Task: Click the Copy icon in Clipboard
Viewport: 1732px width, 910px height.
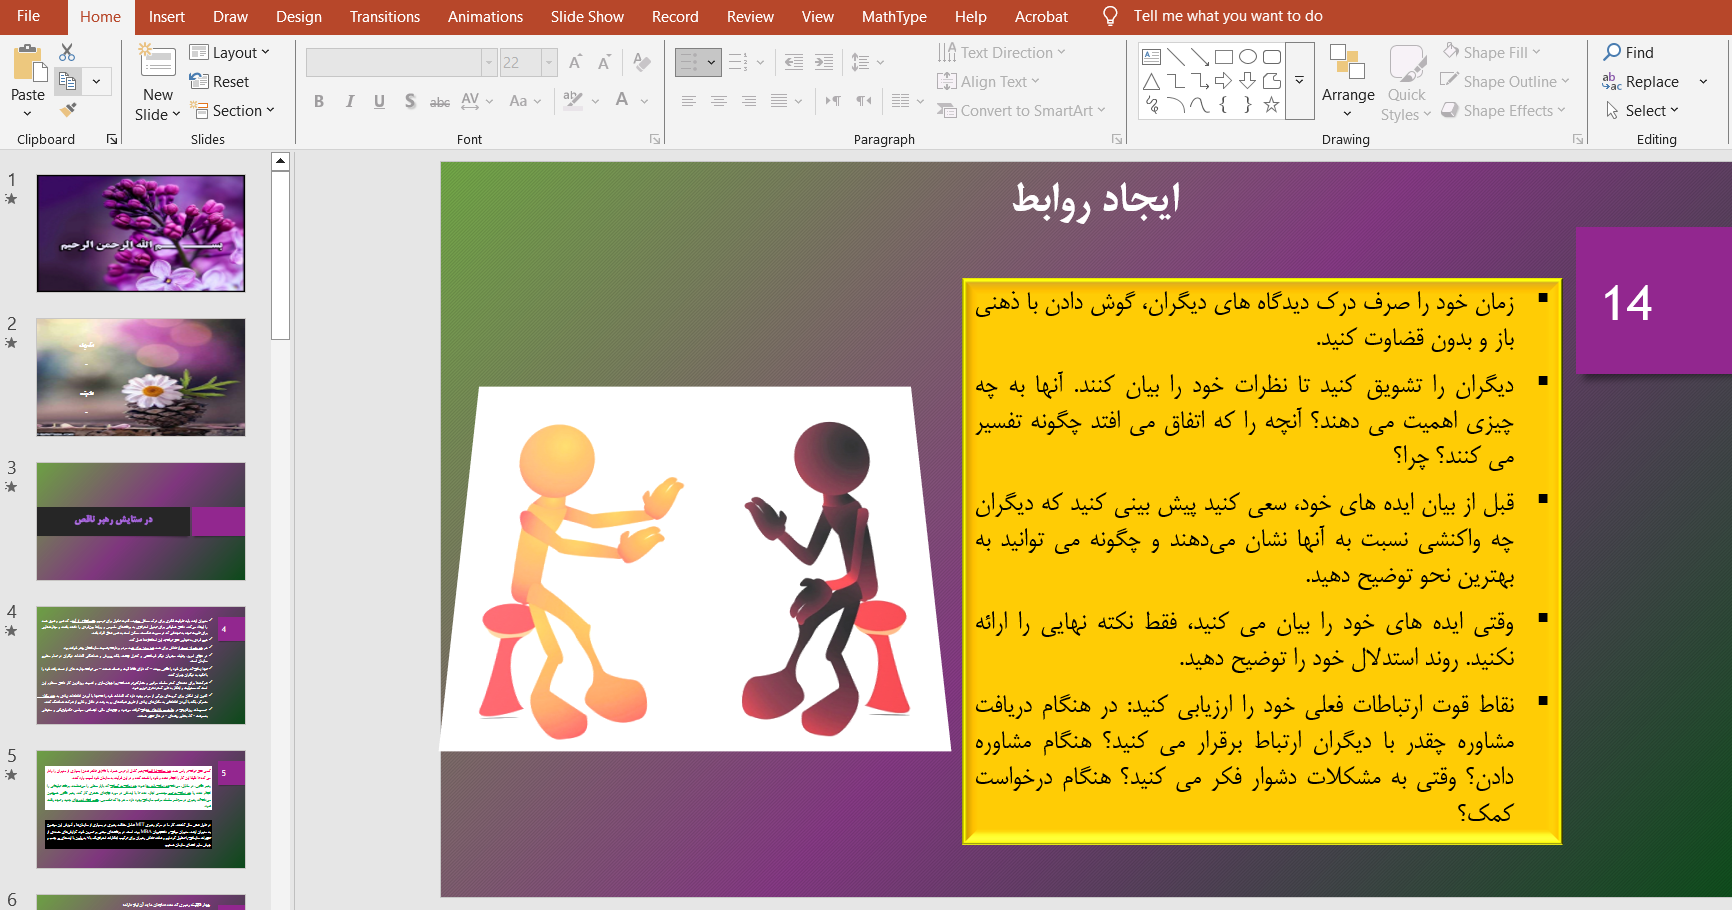Action: (67, 81)
